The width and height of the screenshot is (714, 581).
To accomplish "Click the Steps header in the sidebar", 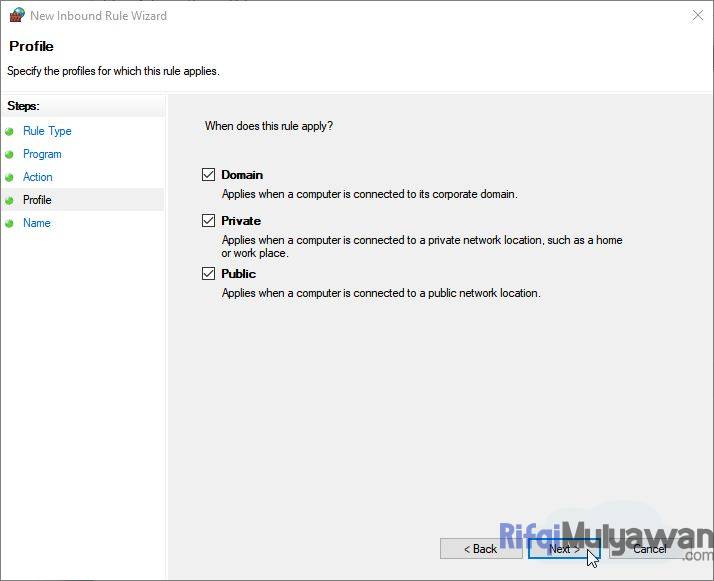I will [x=23, y=106].
